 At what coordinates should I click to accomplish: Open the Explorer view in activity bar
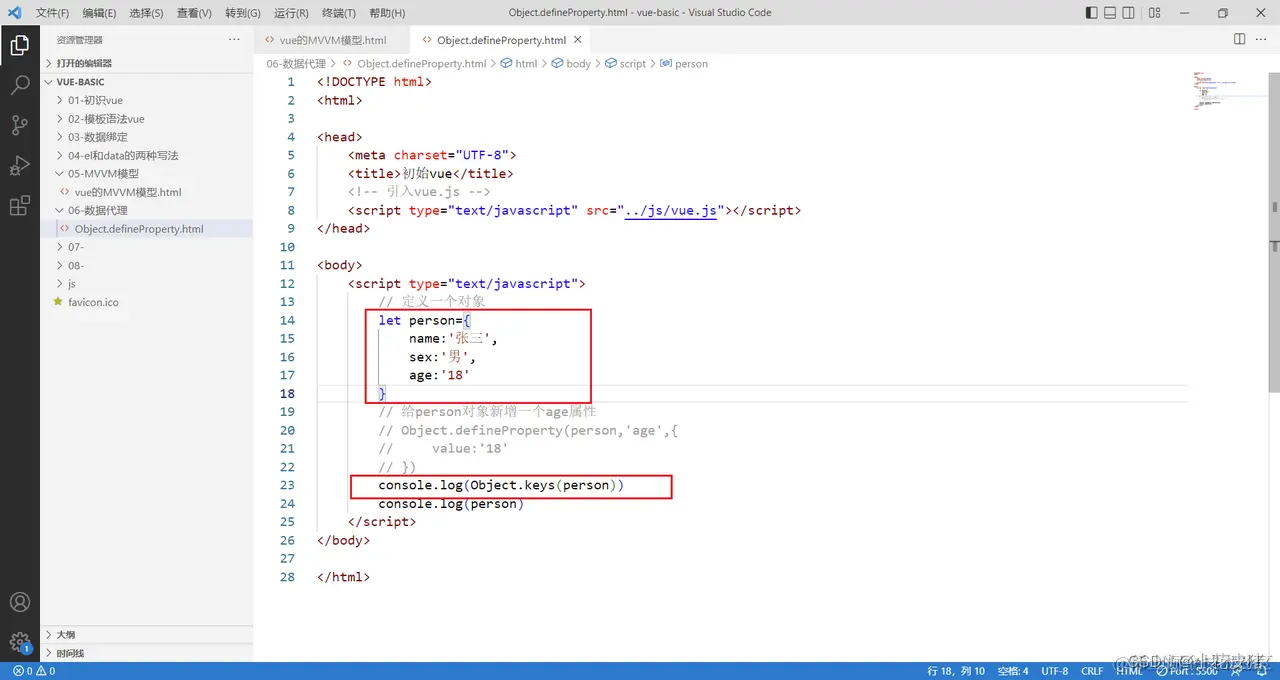(19, 45)
